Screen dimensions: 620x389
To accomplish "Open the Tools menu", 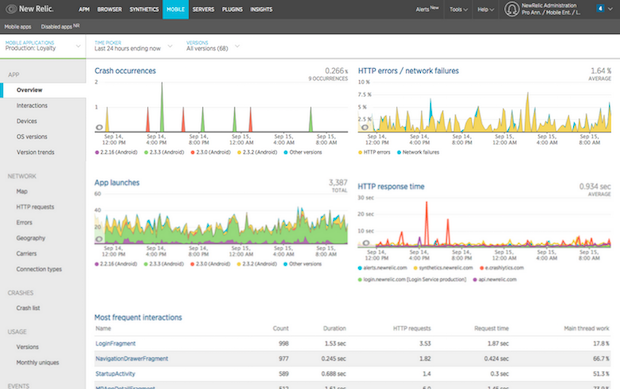I will pos(458,9).
